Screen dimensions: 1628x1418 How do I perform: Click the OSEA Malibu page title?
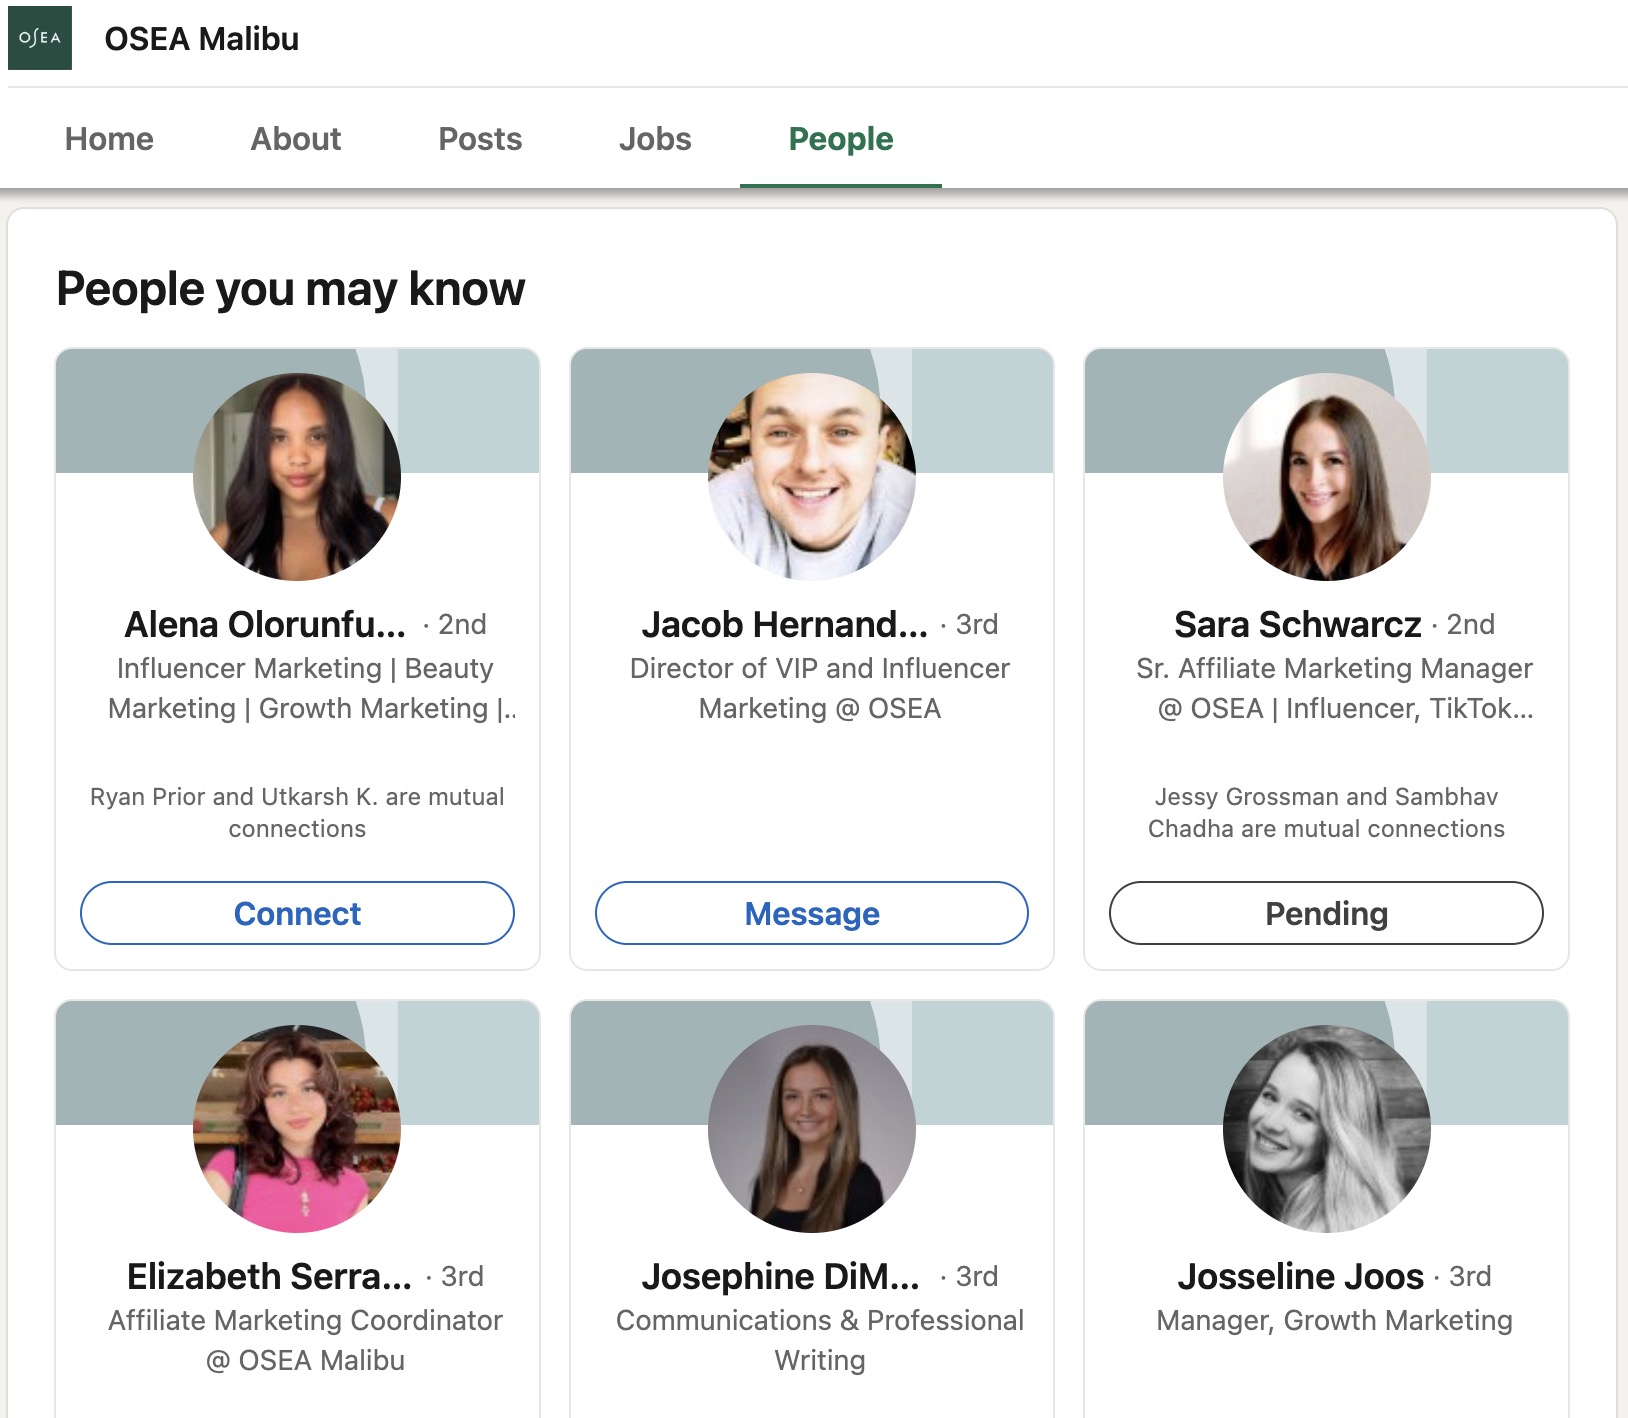tap(202, 39)
